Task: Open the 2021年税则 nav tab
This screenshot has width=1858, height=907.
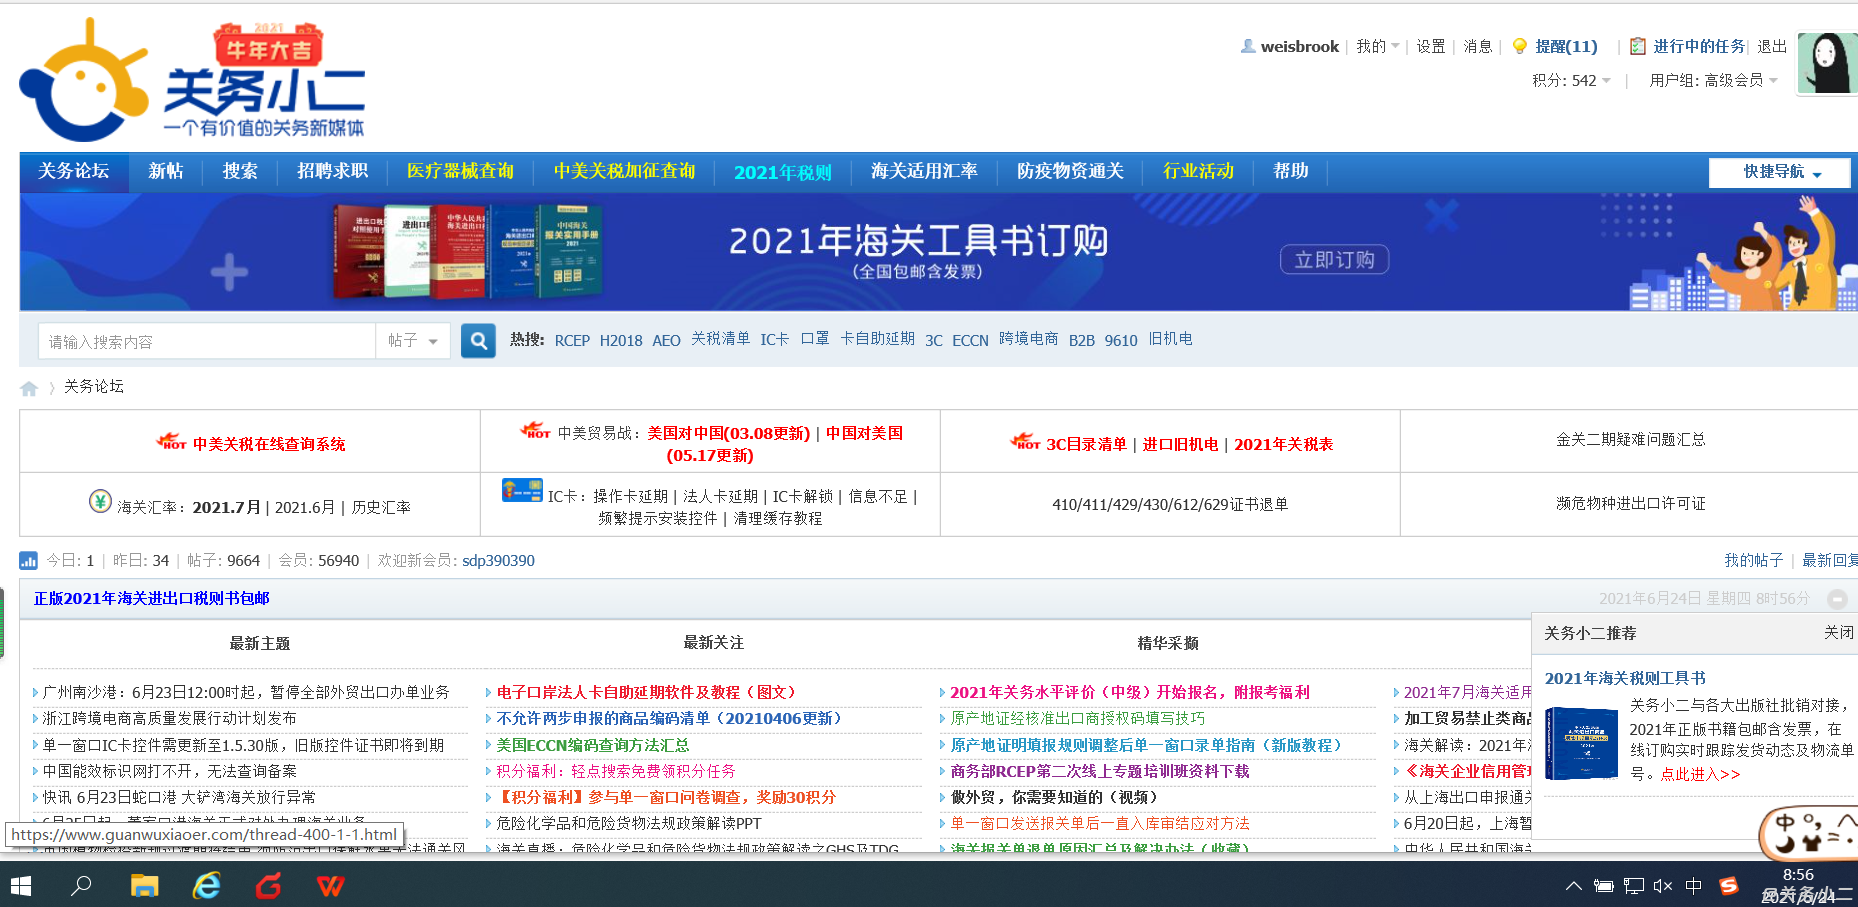Action: [782, 172]
